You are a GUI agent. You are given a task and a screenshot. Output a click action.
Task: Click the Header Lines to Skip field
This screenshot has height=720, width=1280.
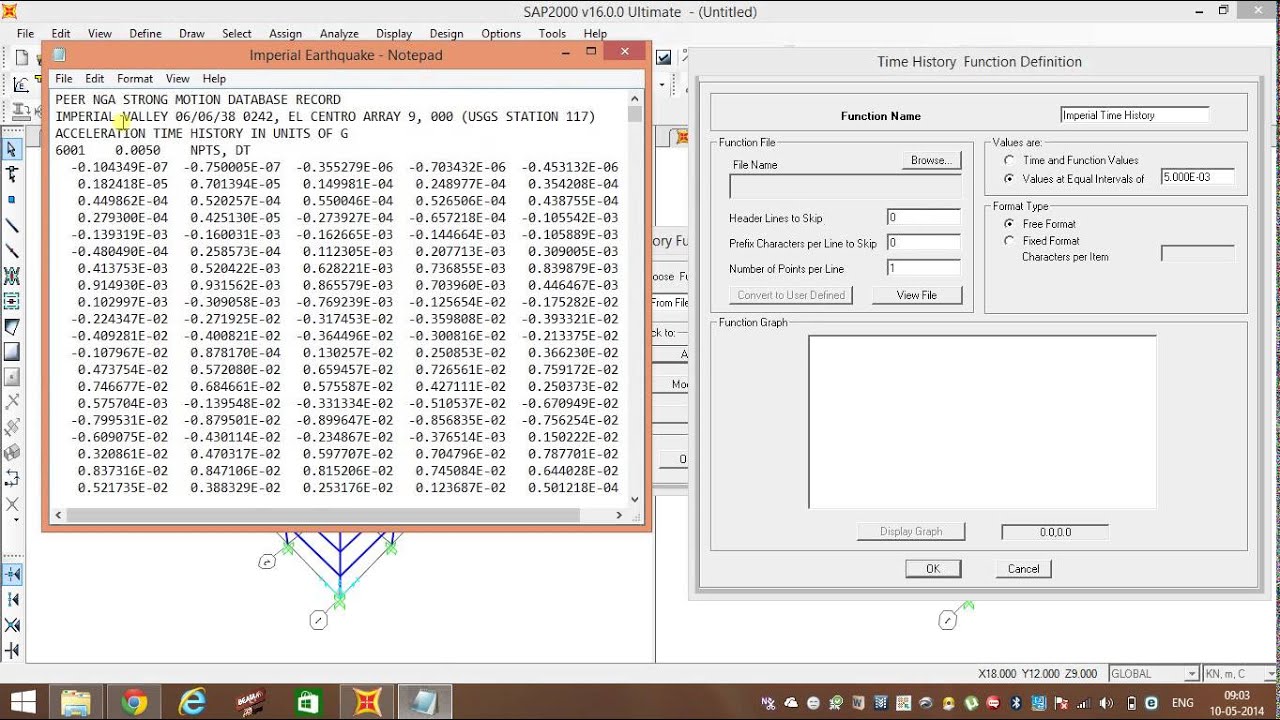point(924,217)
